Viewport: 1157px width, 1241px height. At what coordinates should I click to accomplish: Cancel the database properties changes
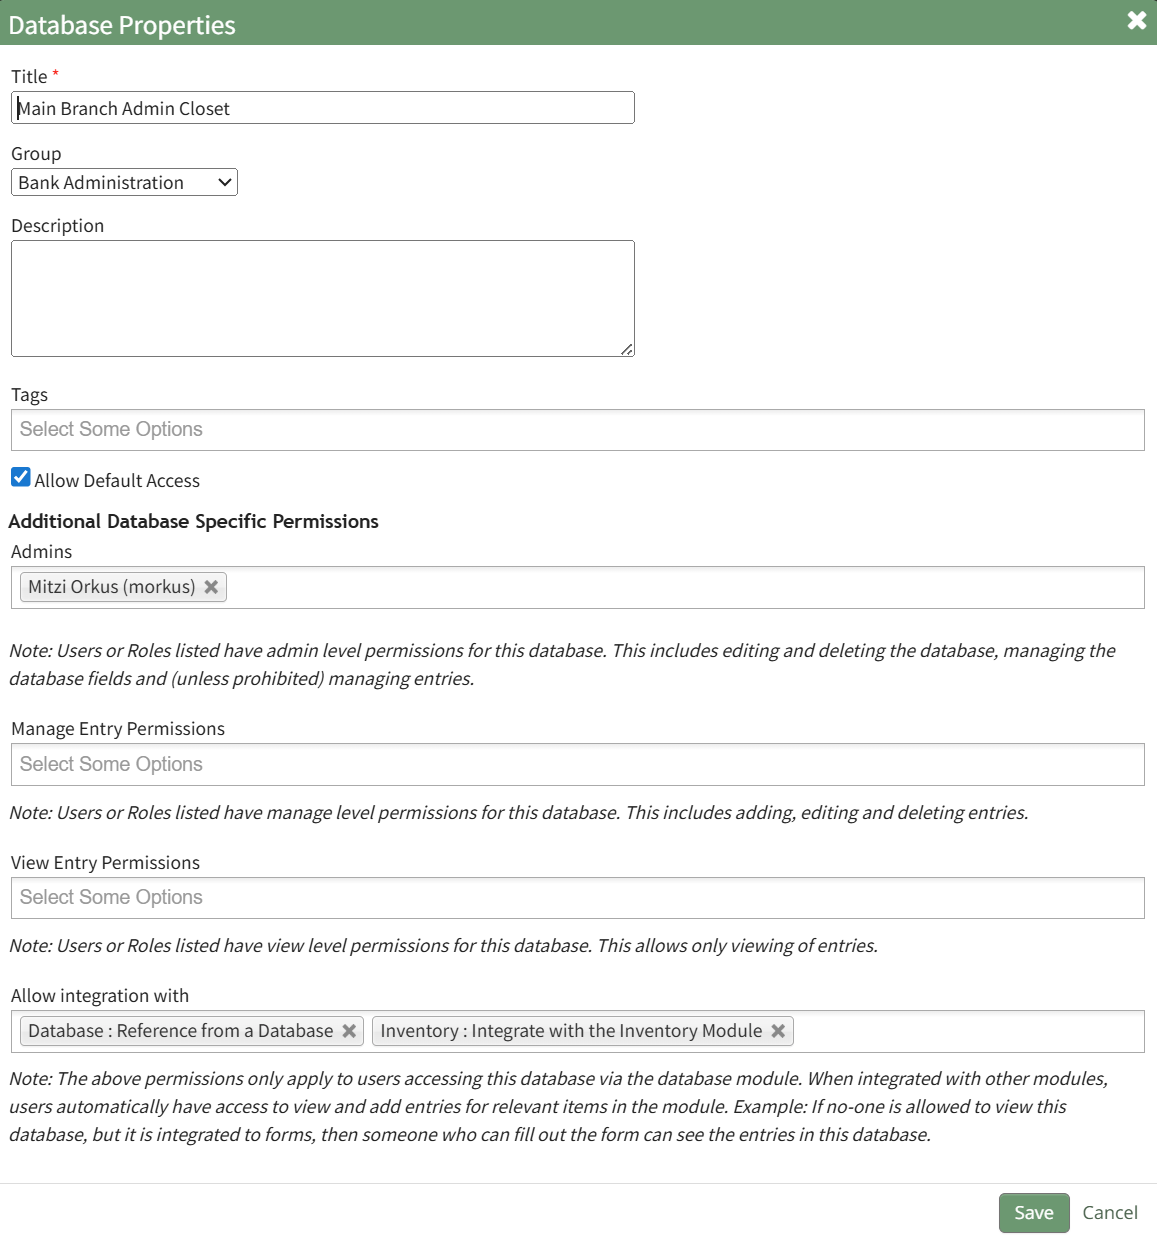click(1110, 1213)
